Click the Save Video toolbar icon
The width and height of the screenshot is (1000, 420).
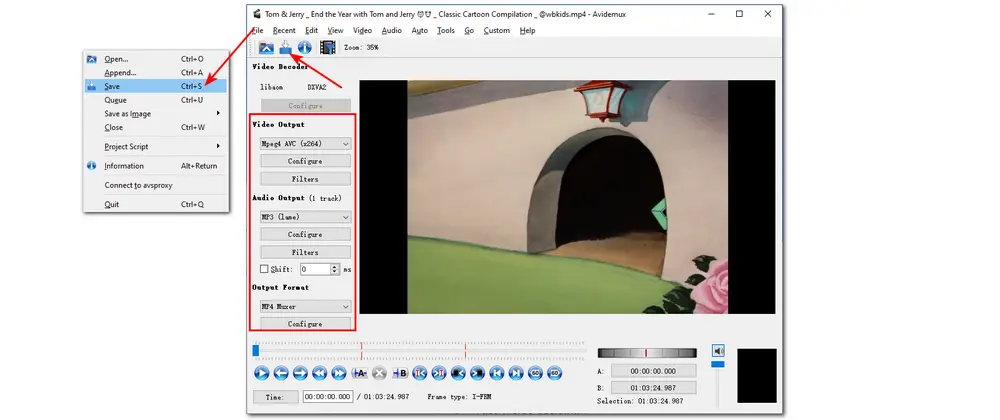coord(285,47)
